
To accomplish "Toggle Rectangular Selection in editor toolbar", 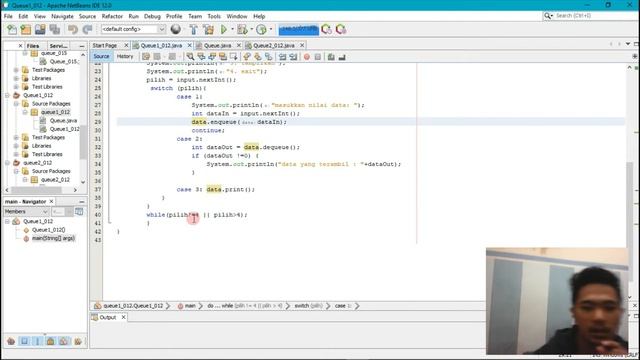I will click(233, 57).
